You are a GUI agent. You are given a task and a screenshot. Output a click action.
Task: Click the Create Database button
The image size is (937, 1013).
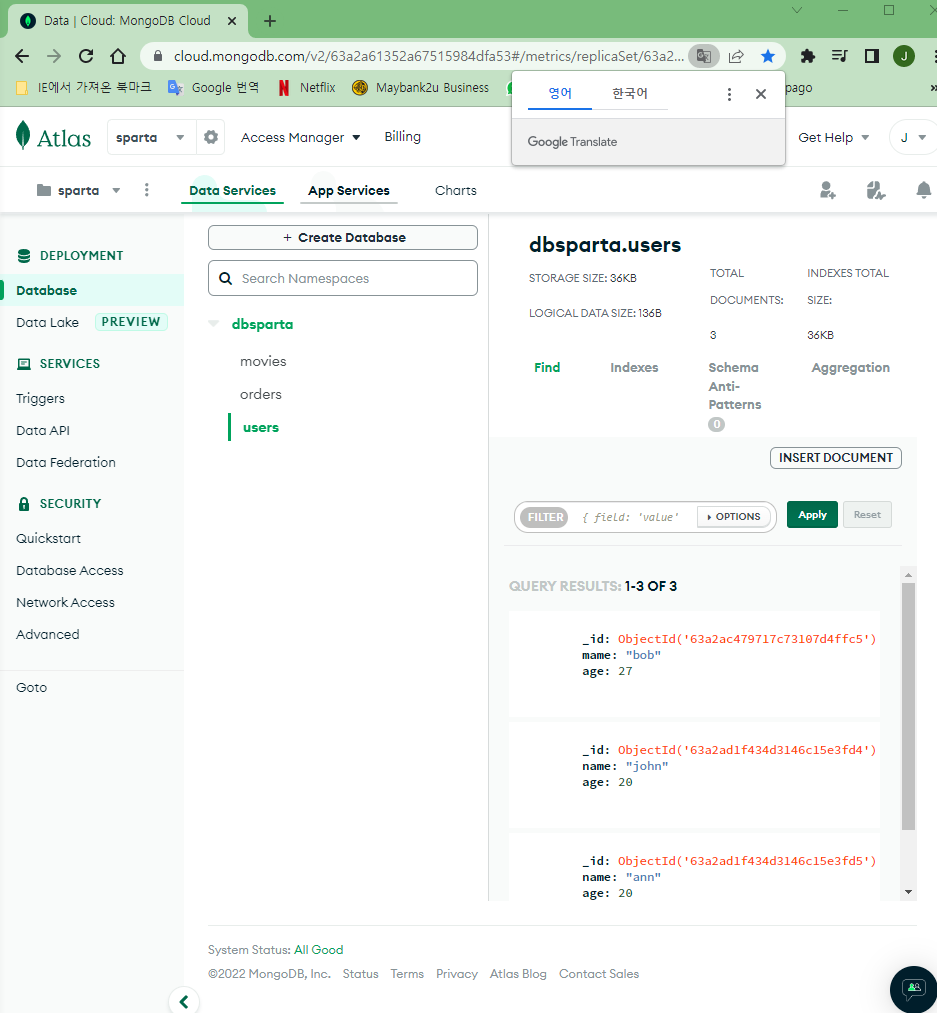342,237
